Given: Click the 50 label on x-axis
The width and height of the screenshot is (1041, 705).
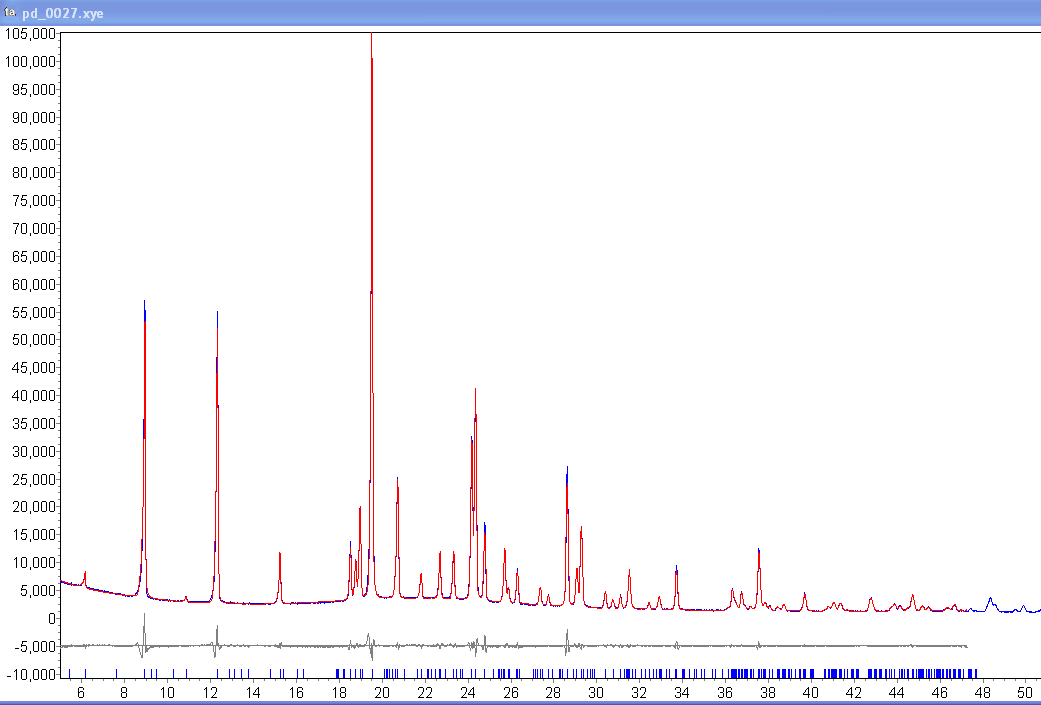Looking at the screenshot, I should (1025, 692).
